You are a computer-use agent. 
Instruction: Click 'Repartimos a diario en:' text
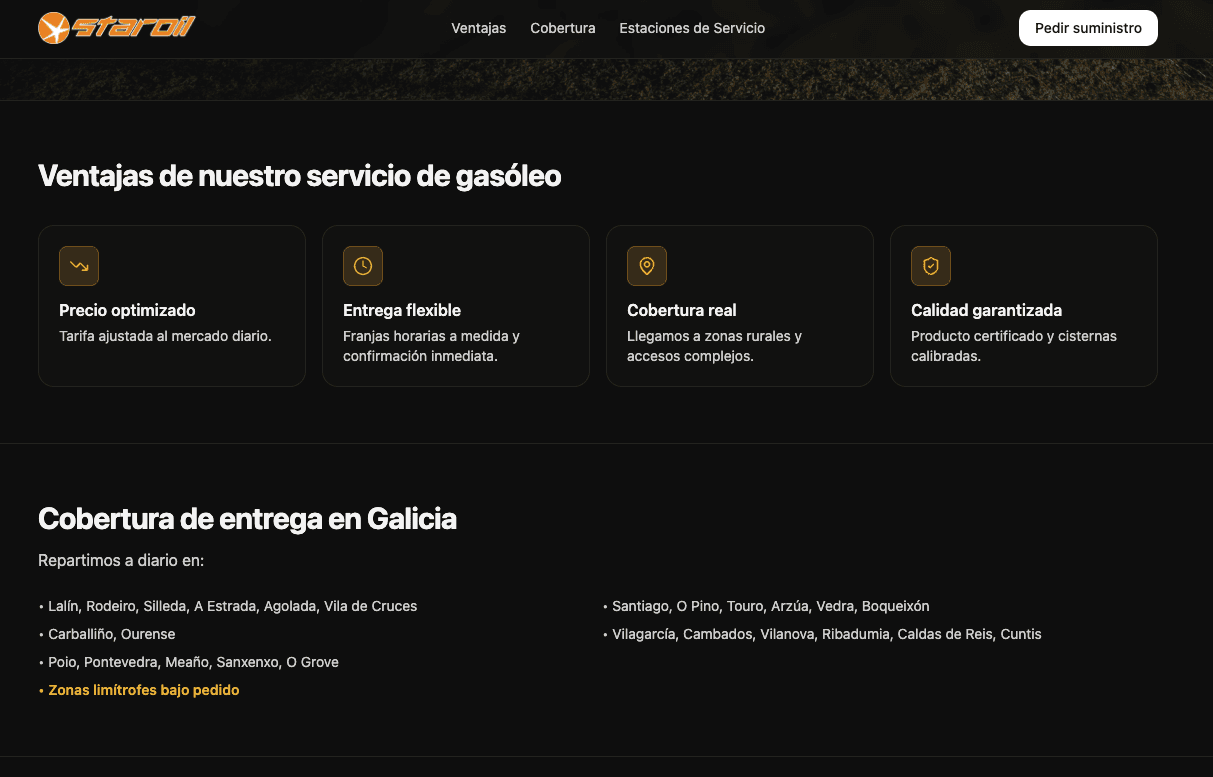[121, 560]
